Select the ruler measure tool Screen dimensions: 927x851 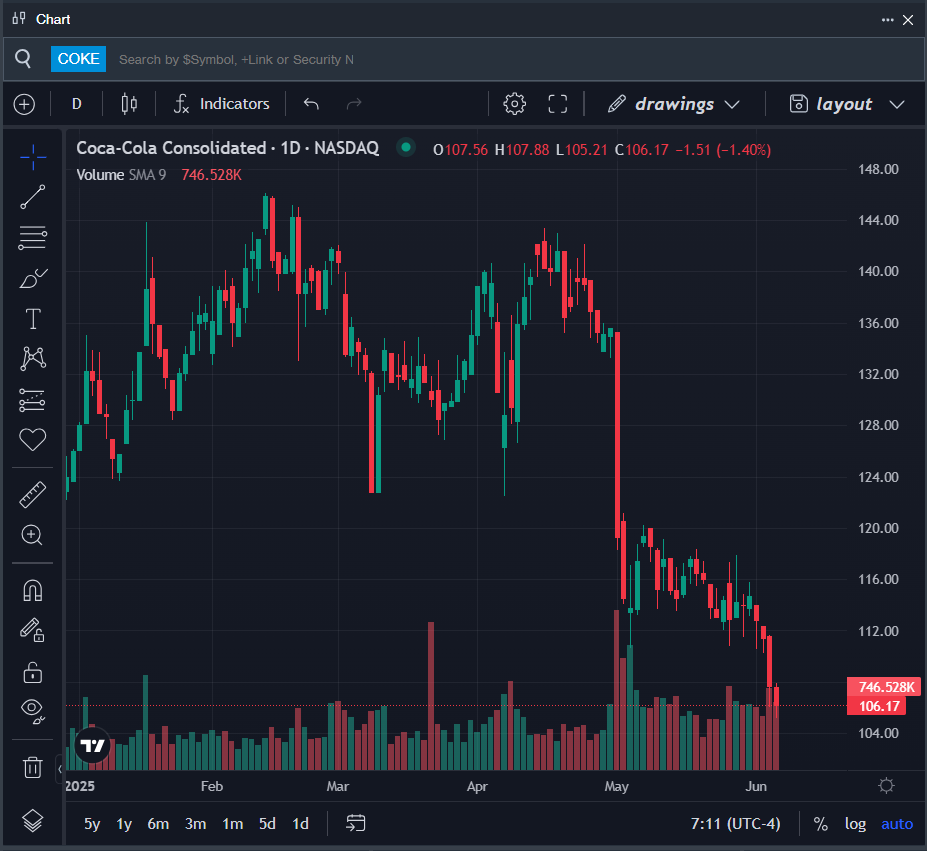click(33, 495)
